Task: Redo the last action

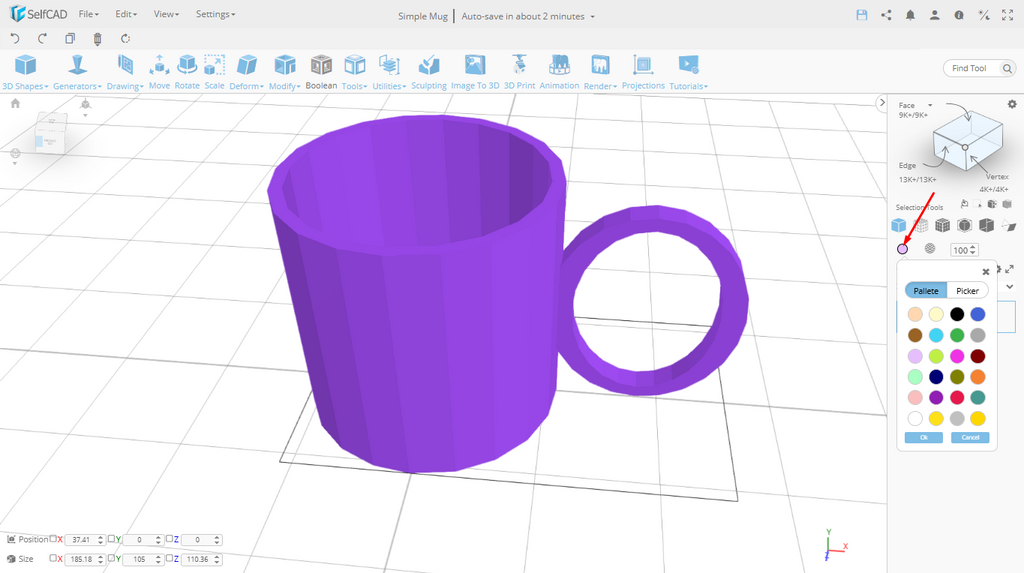Action: click(x=42, y=39)
